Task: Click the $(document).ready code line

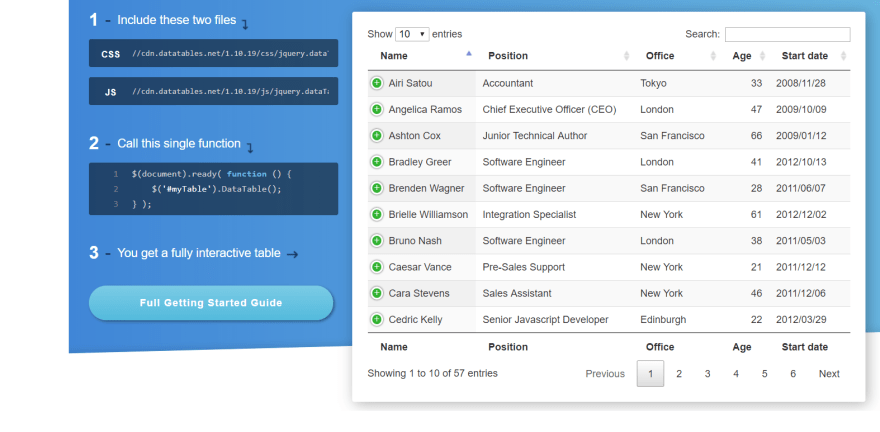Action: [x=212, y=174]
